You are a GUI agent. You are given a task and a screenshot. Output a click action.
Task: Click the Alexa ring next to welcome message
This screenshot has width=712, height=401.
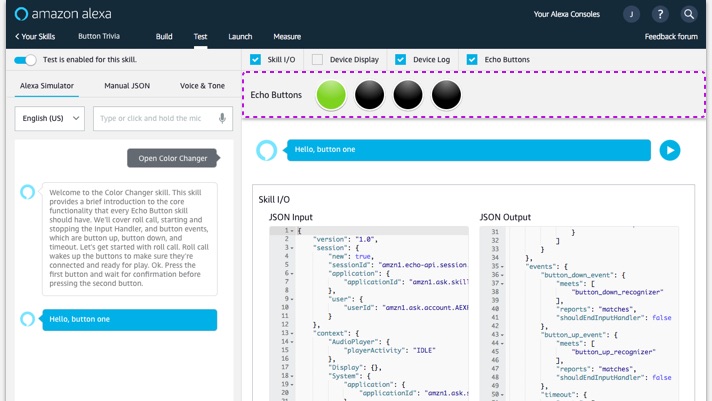[x=28, y=192]
